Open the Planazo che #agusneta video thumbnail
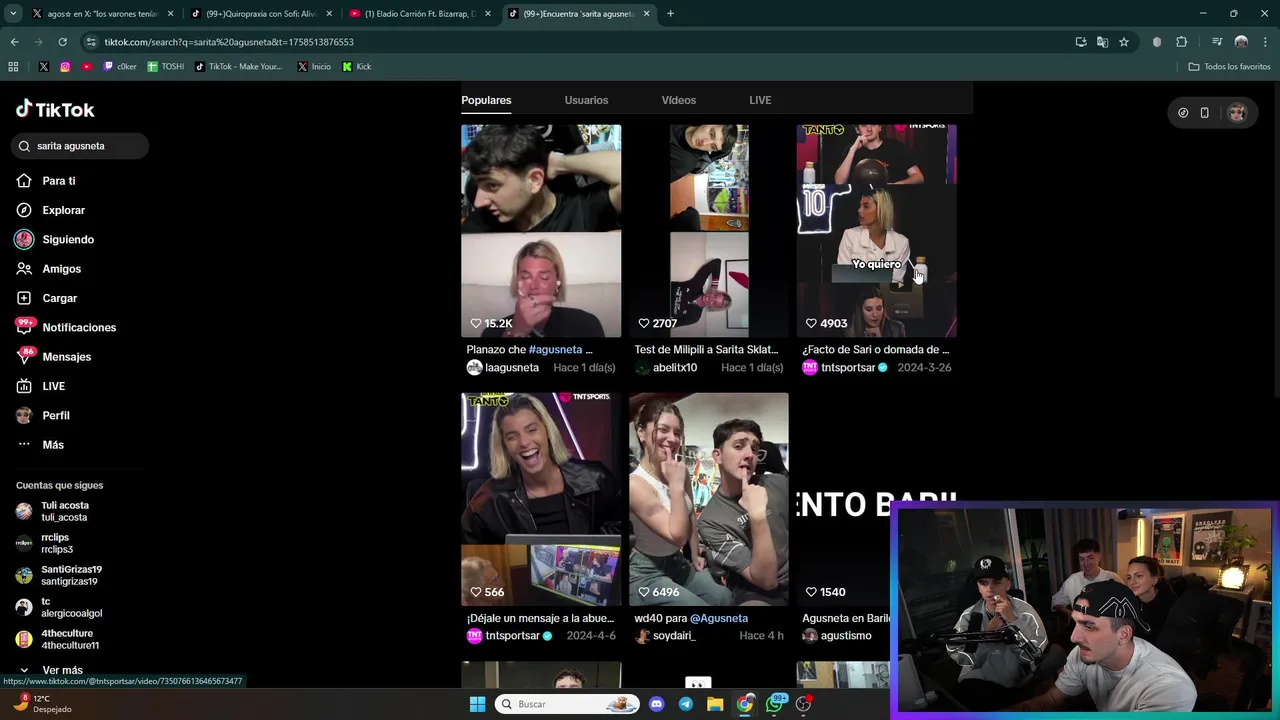1280x720 pixels. (541, 231)
